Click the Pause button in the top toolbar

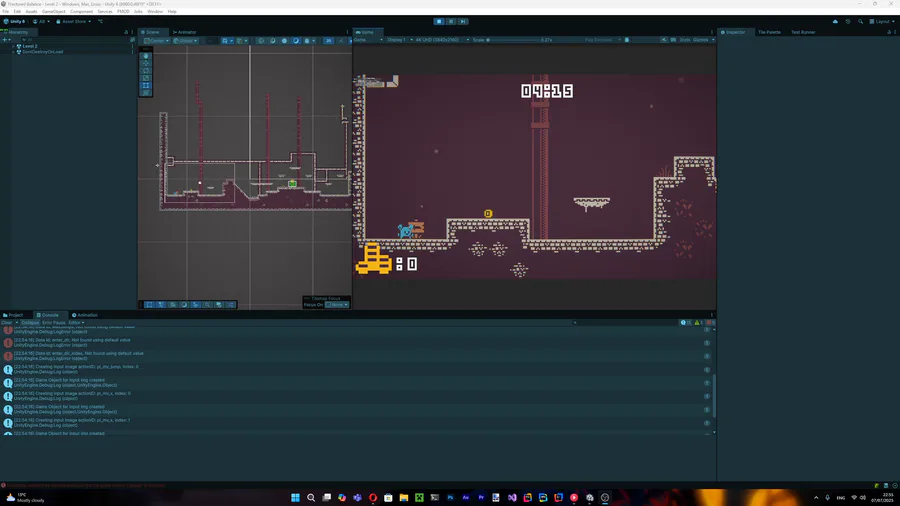point(451,21)
